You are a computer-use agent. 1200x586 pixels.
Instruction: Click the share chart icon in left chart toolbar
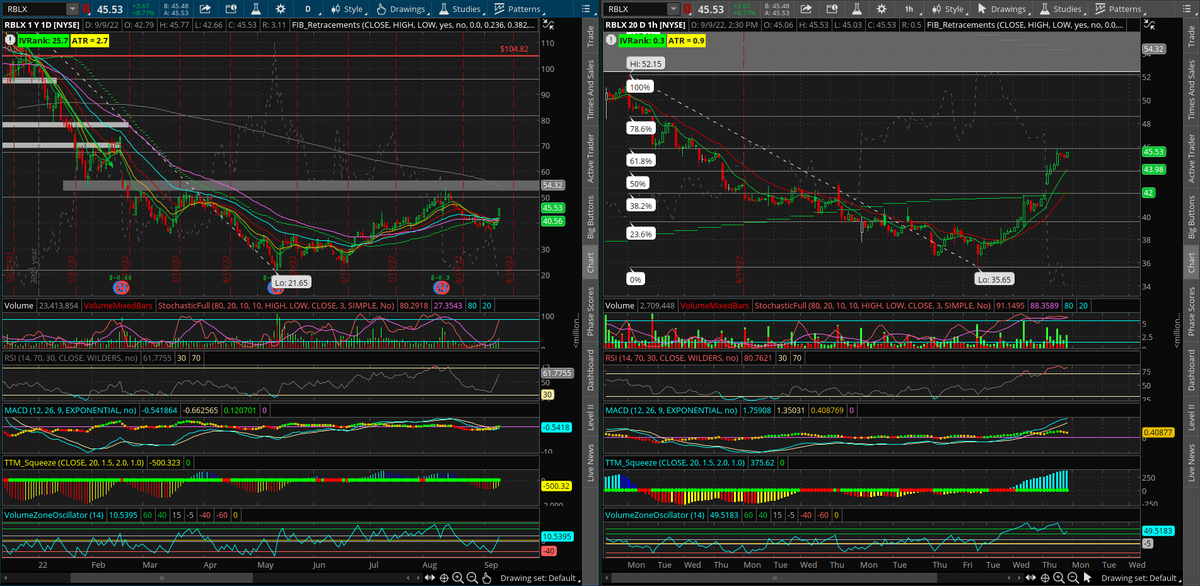[205, 9]
